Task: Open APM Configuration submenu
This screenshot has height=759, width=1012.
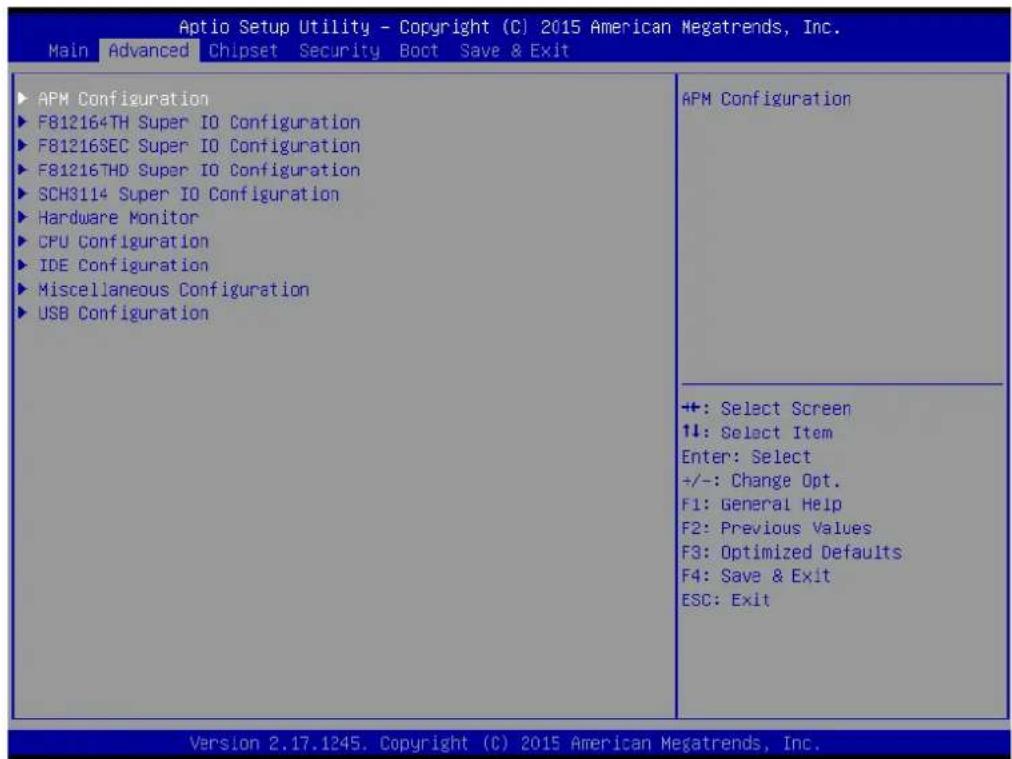Action: (x=123, y=99)
